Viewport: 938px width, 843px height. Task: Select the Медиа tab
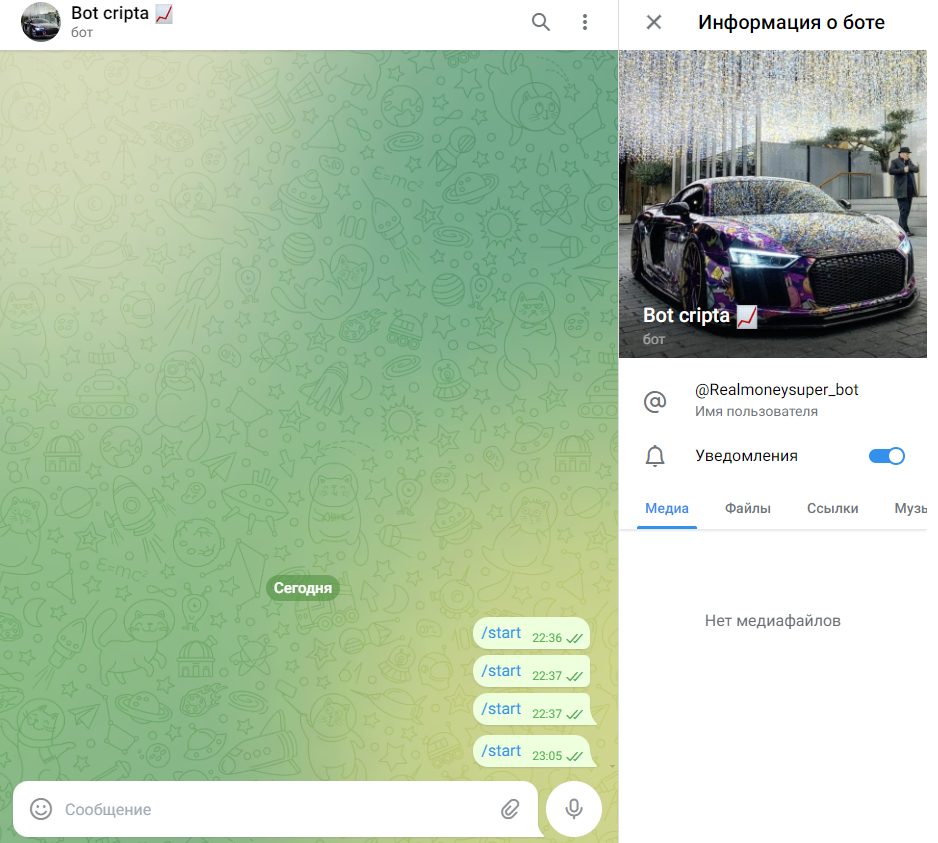[x=666, y=509]
